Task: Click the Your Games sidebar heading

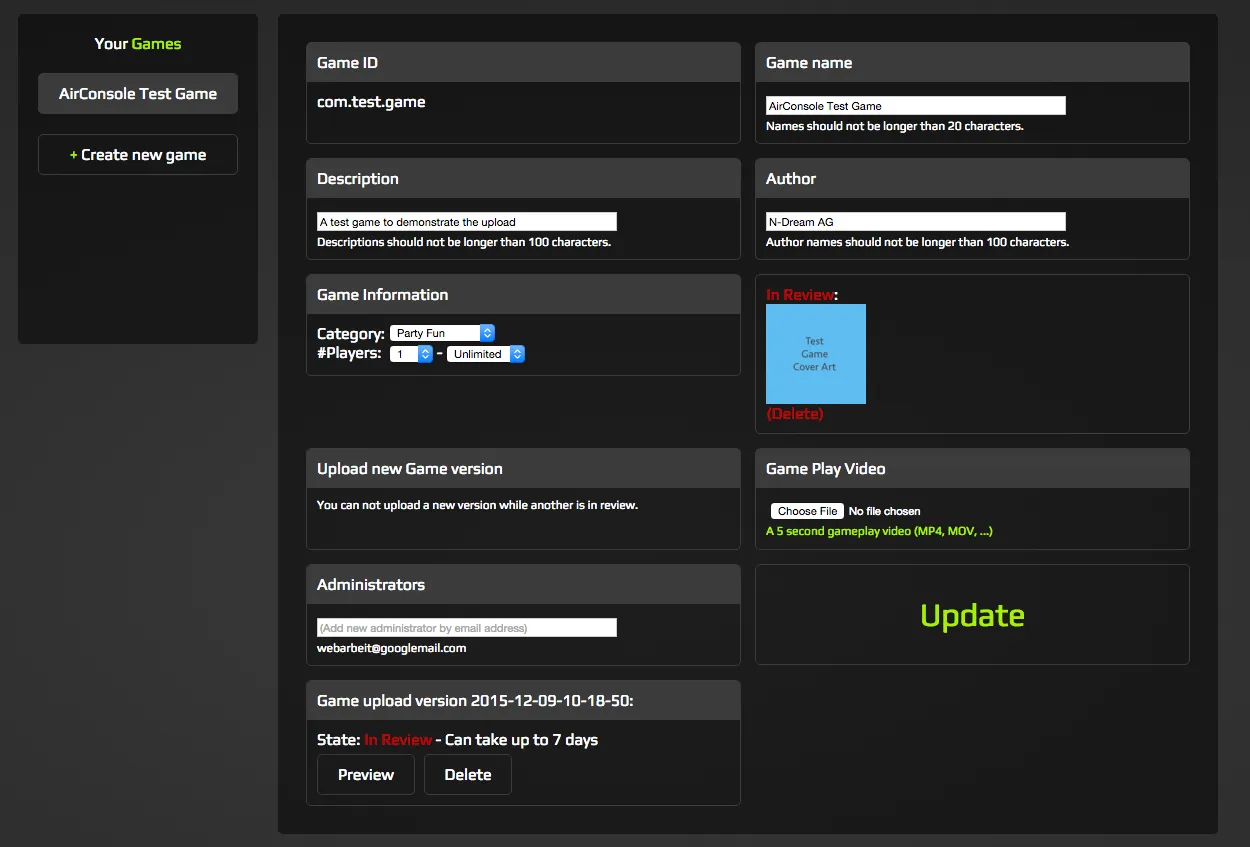Action: [138, 44]
